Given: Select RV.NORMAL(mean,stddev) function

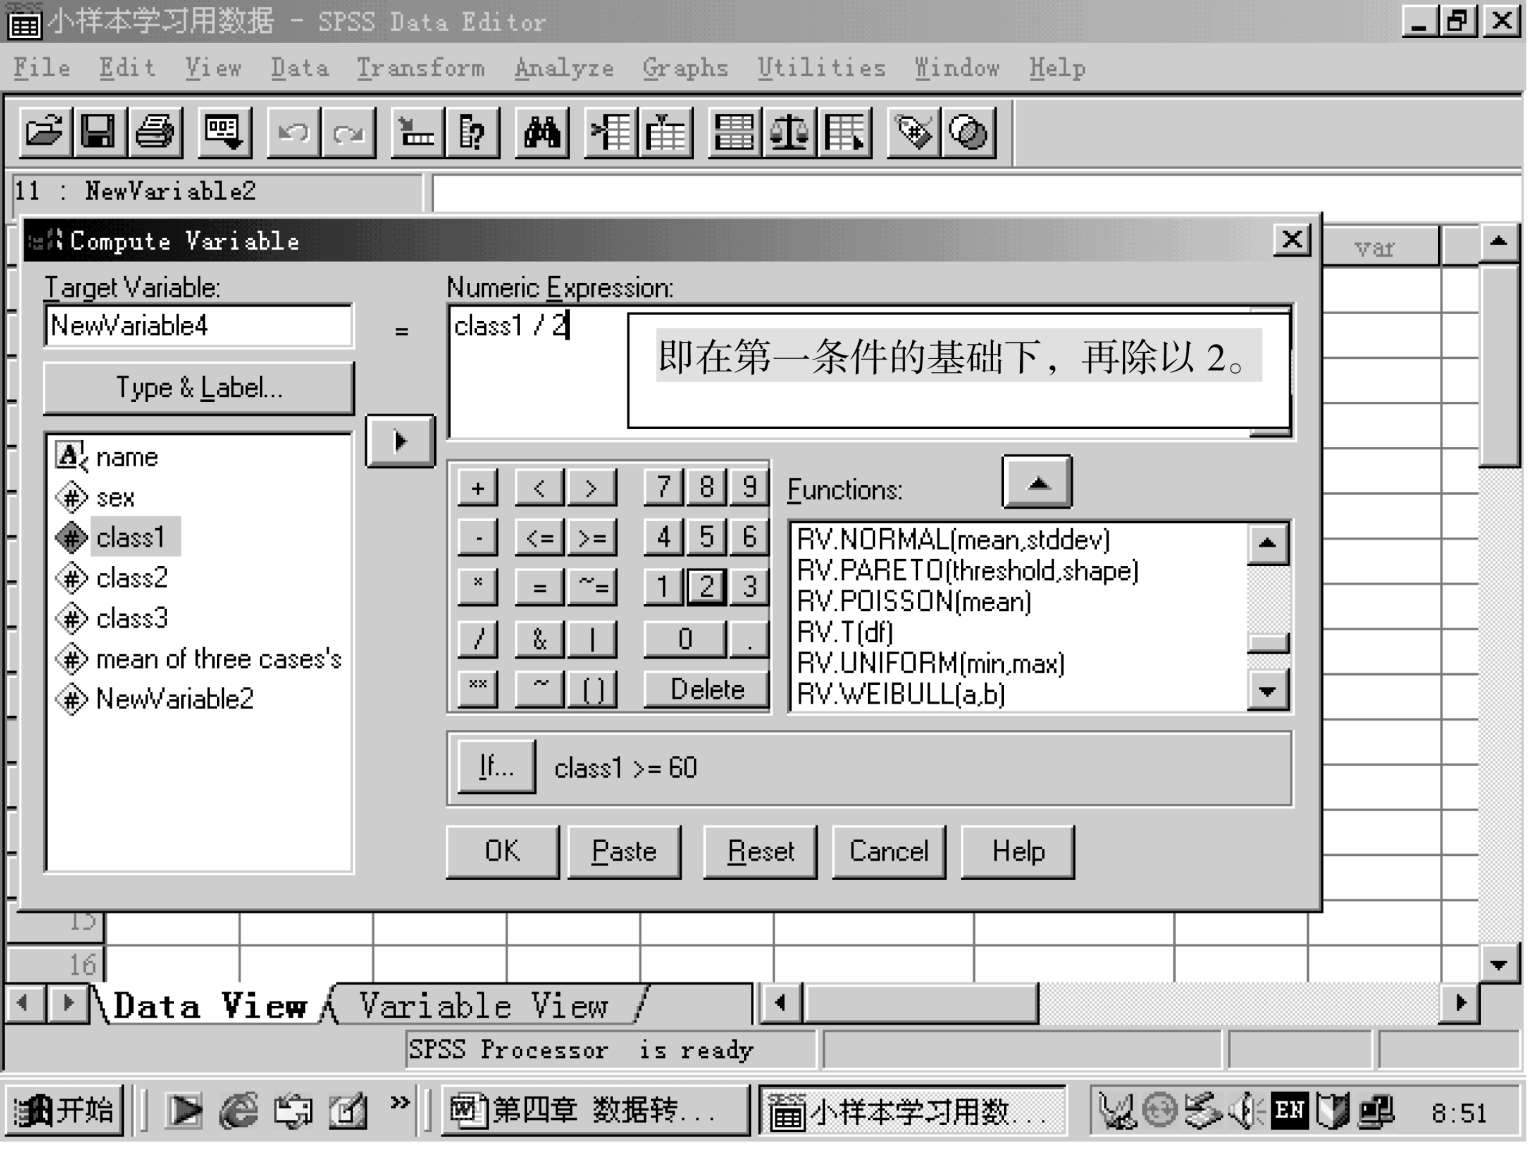Looking at the screenshot, I should (953, 540).
